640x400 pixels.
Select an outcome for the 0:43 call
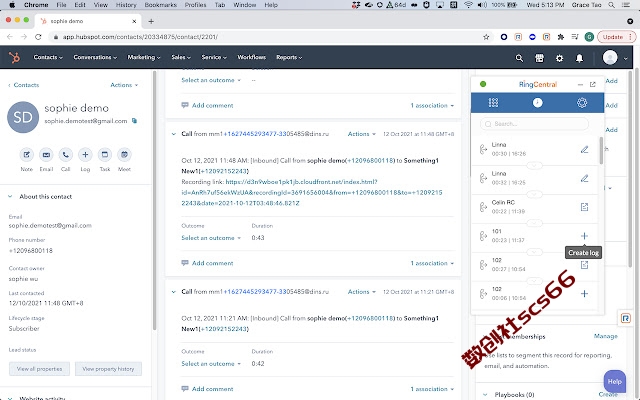pyautogui.click(x=211, y=238)
